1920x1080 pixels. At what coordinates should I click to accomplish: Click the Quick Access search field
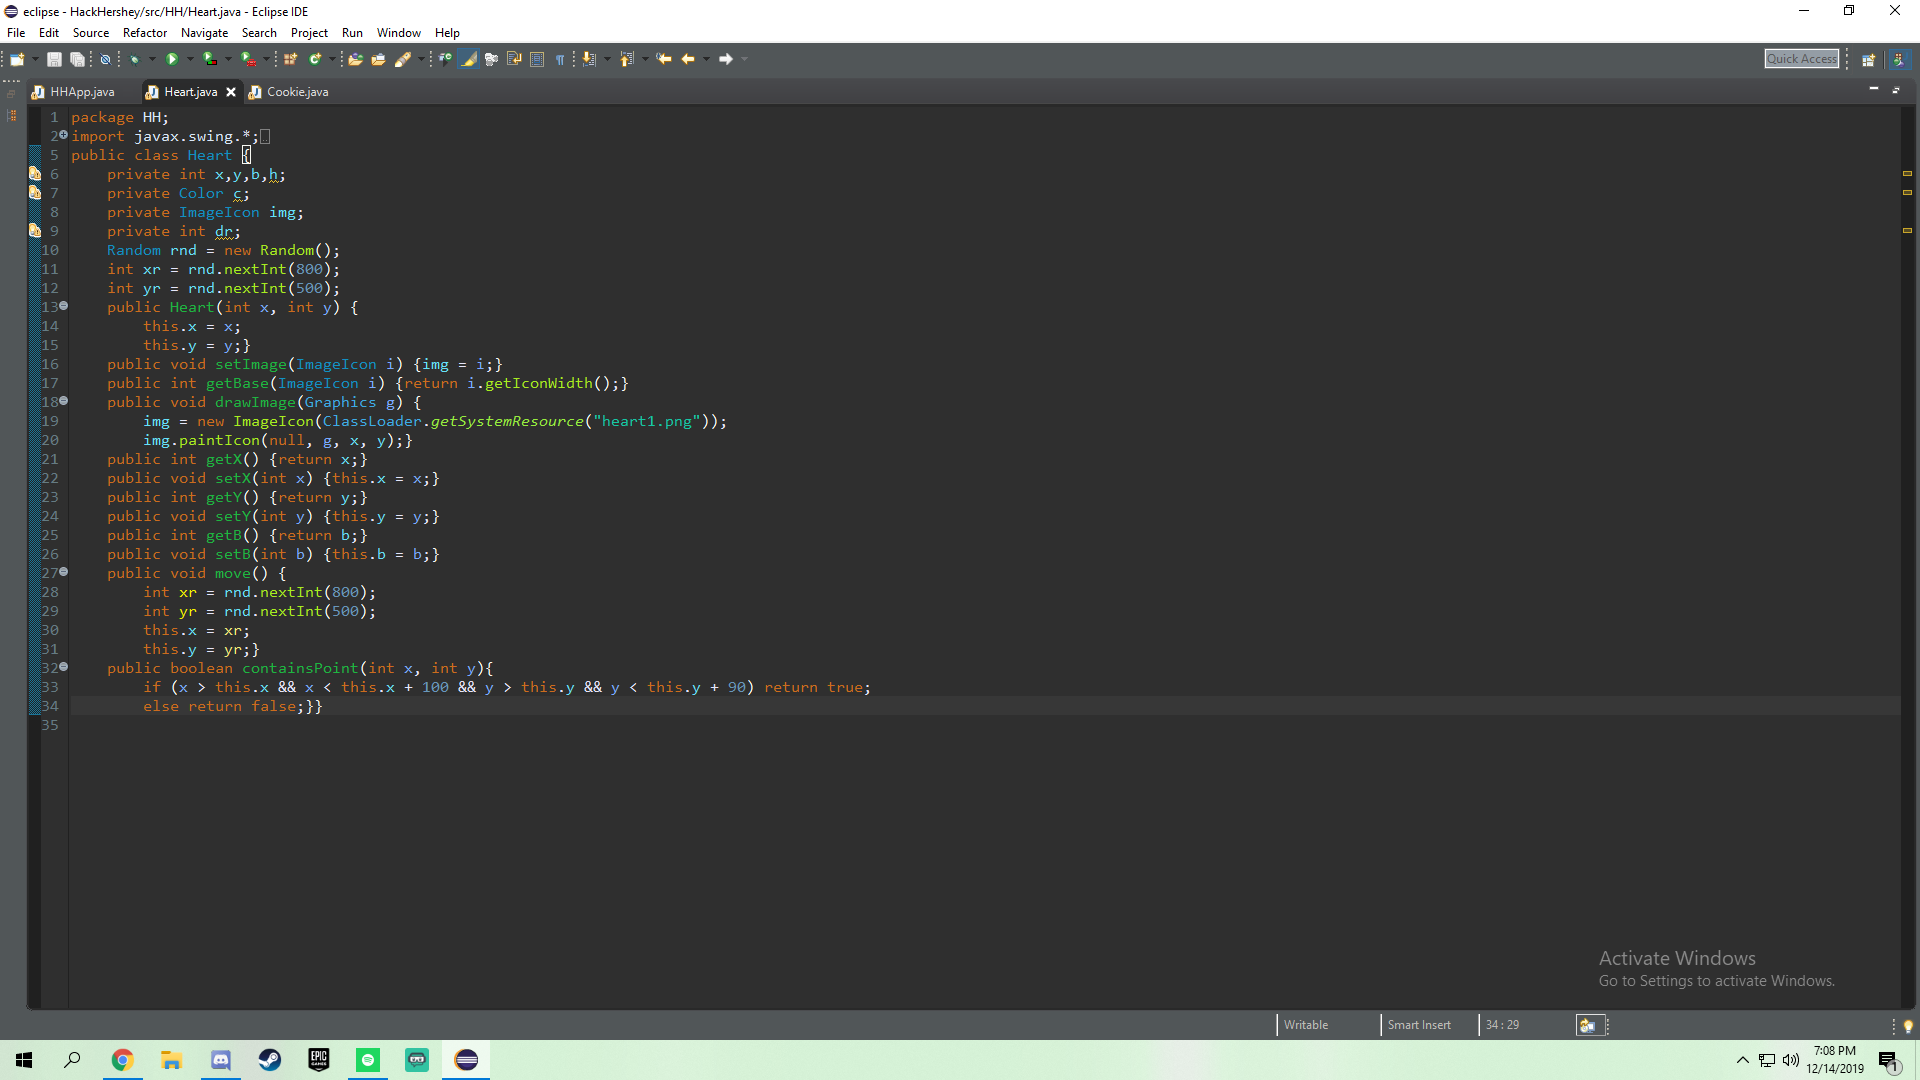pos(1801,59)
